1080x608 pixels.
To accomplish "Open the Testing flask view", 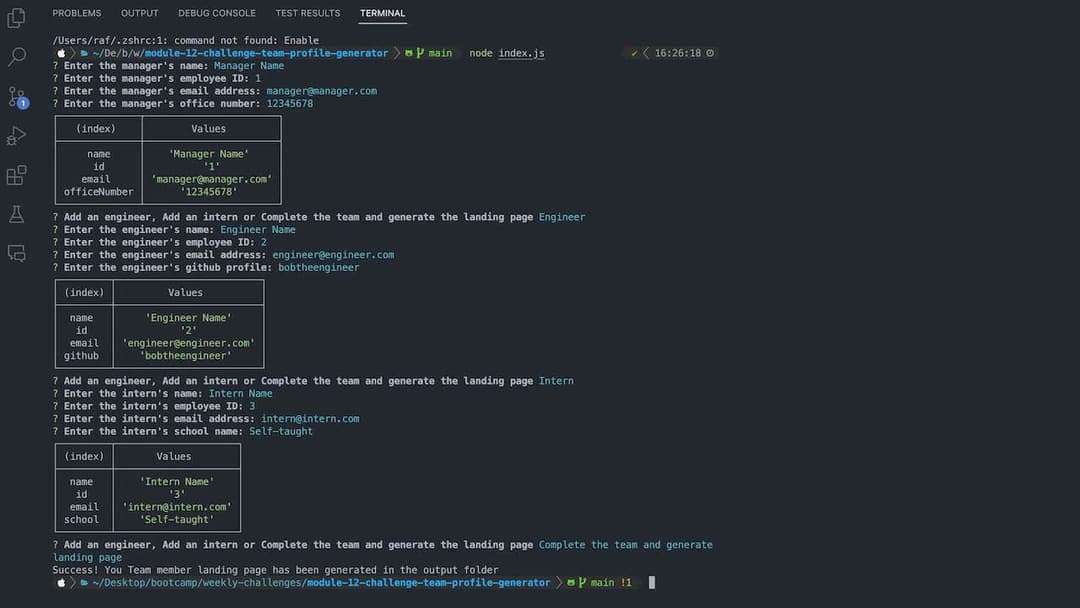I will pos(16,214).
